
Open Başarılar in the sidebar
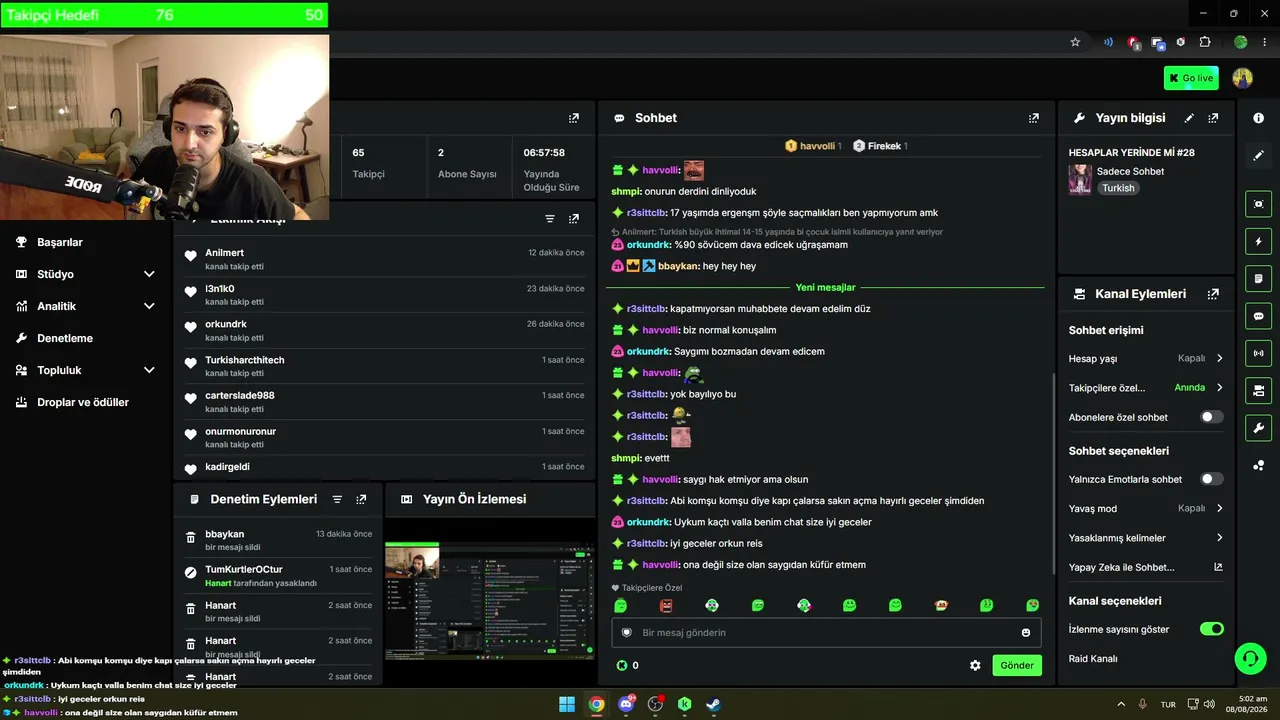click(60, 242)
